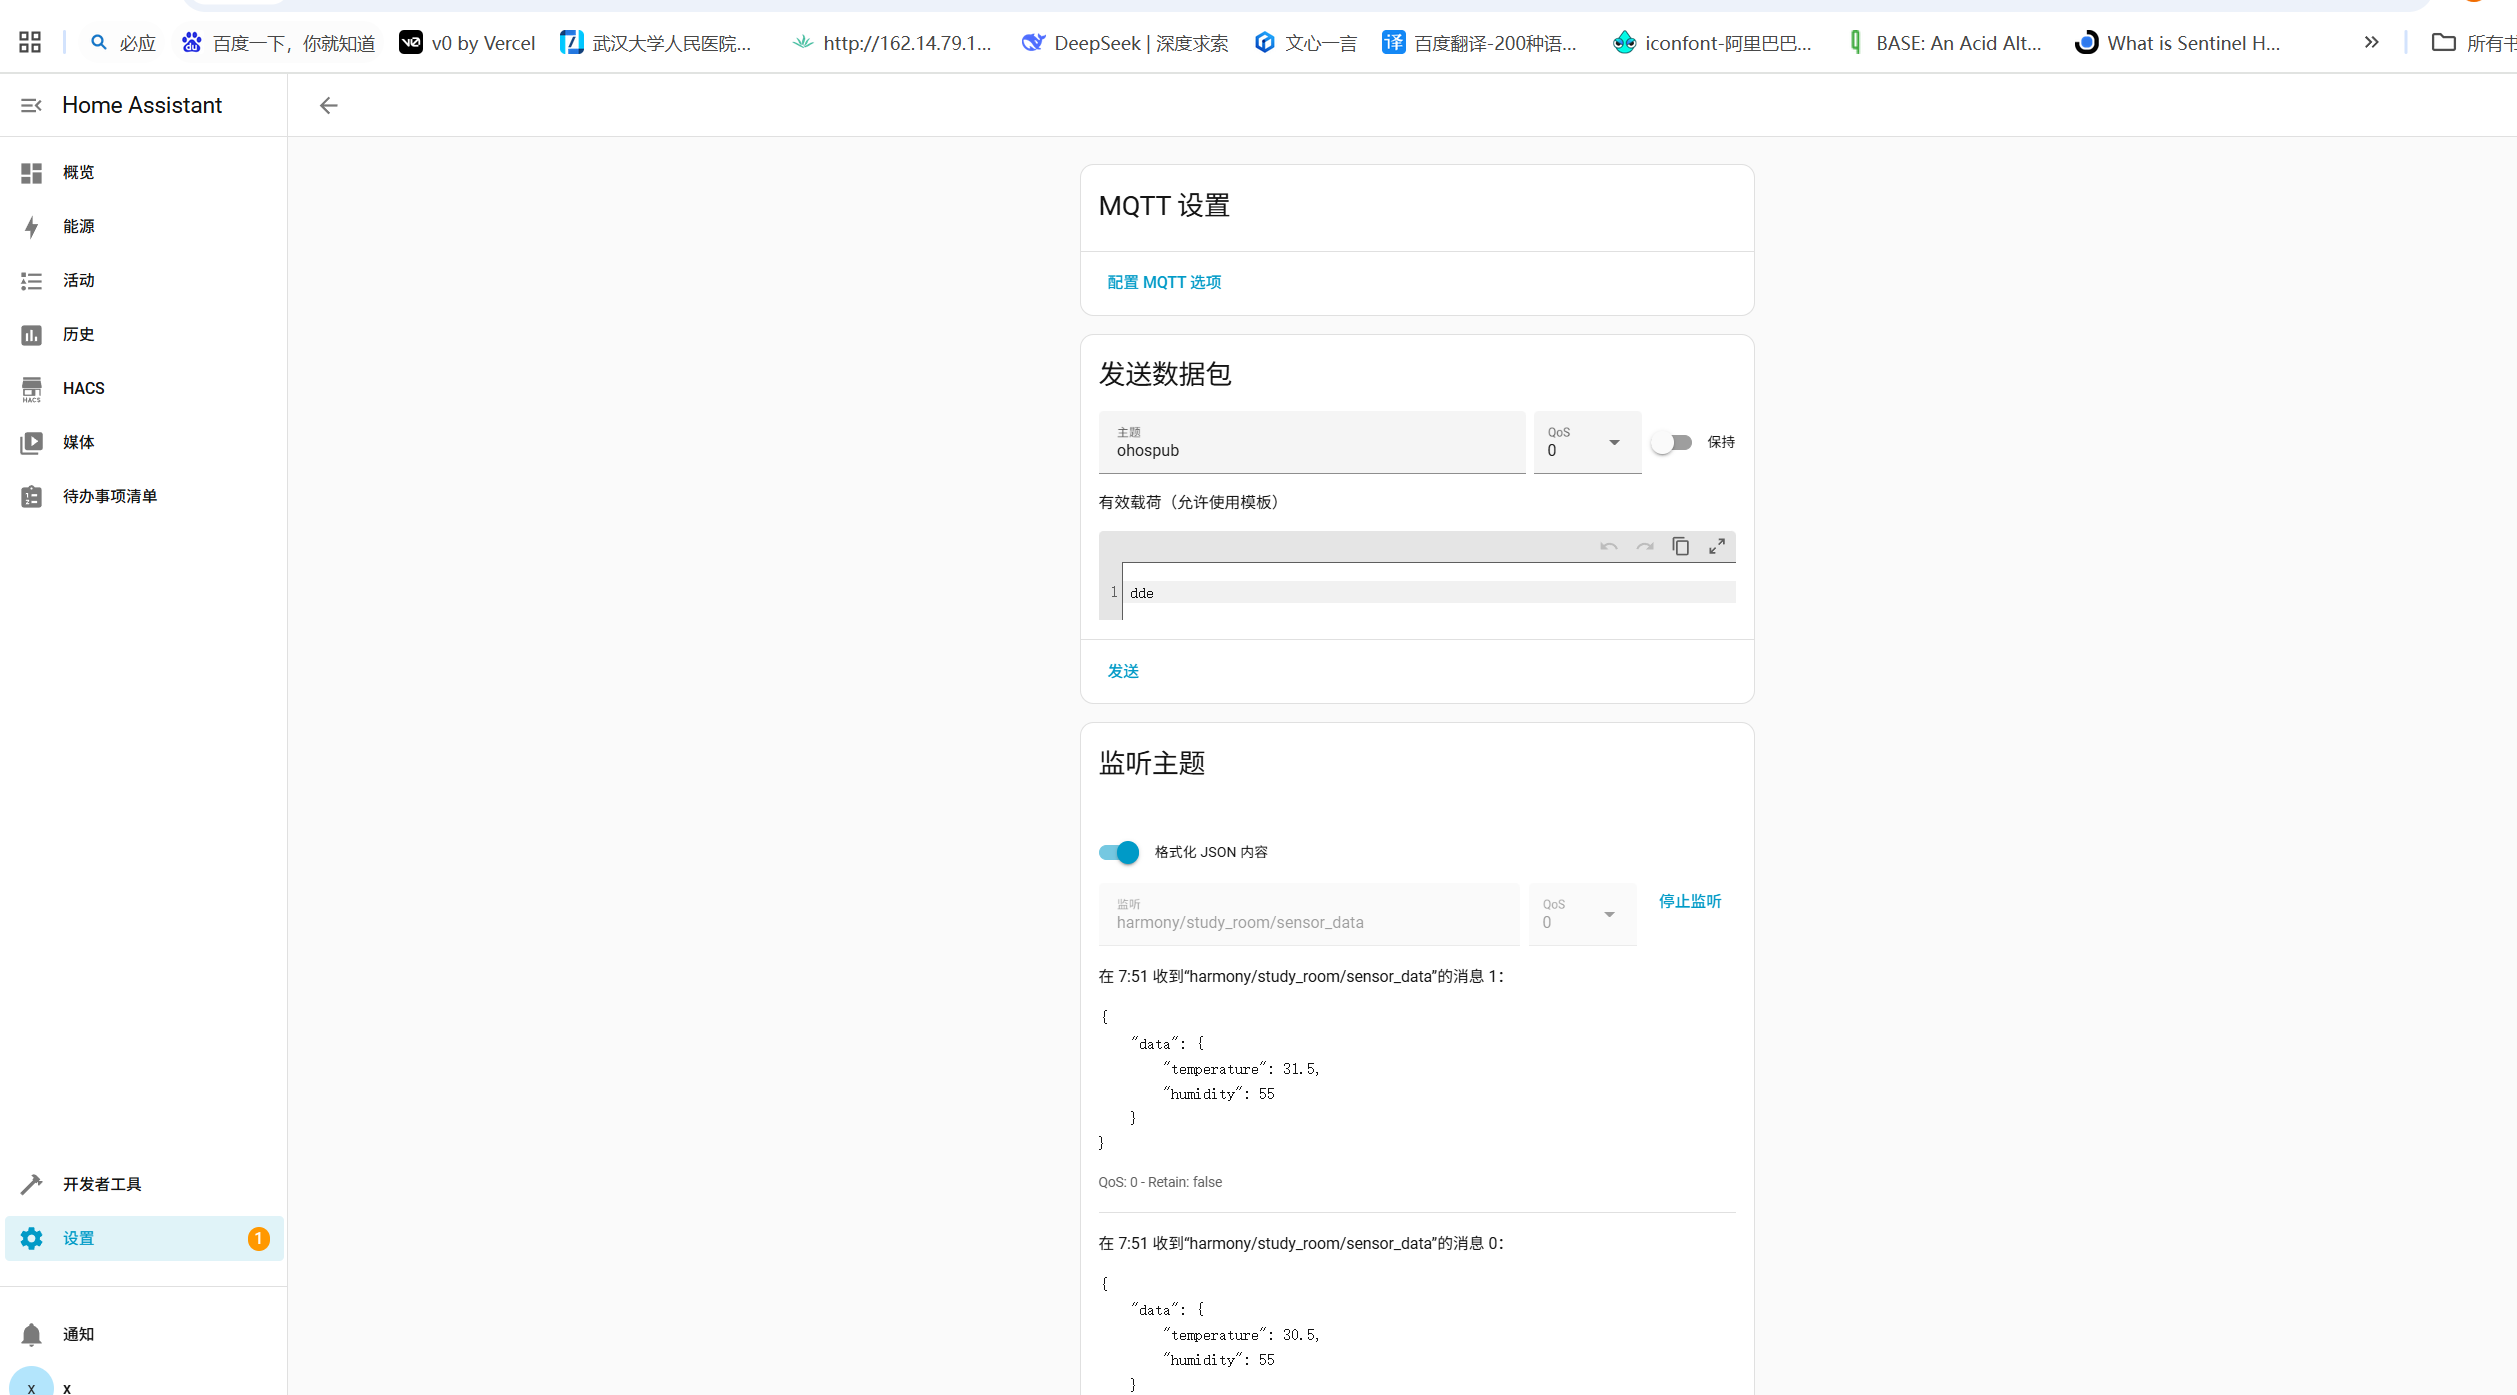Open the listen QoS dropdown

(x=1582, y=915)
